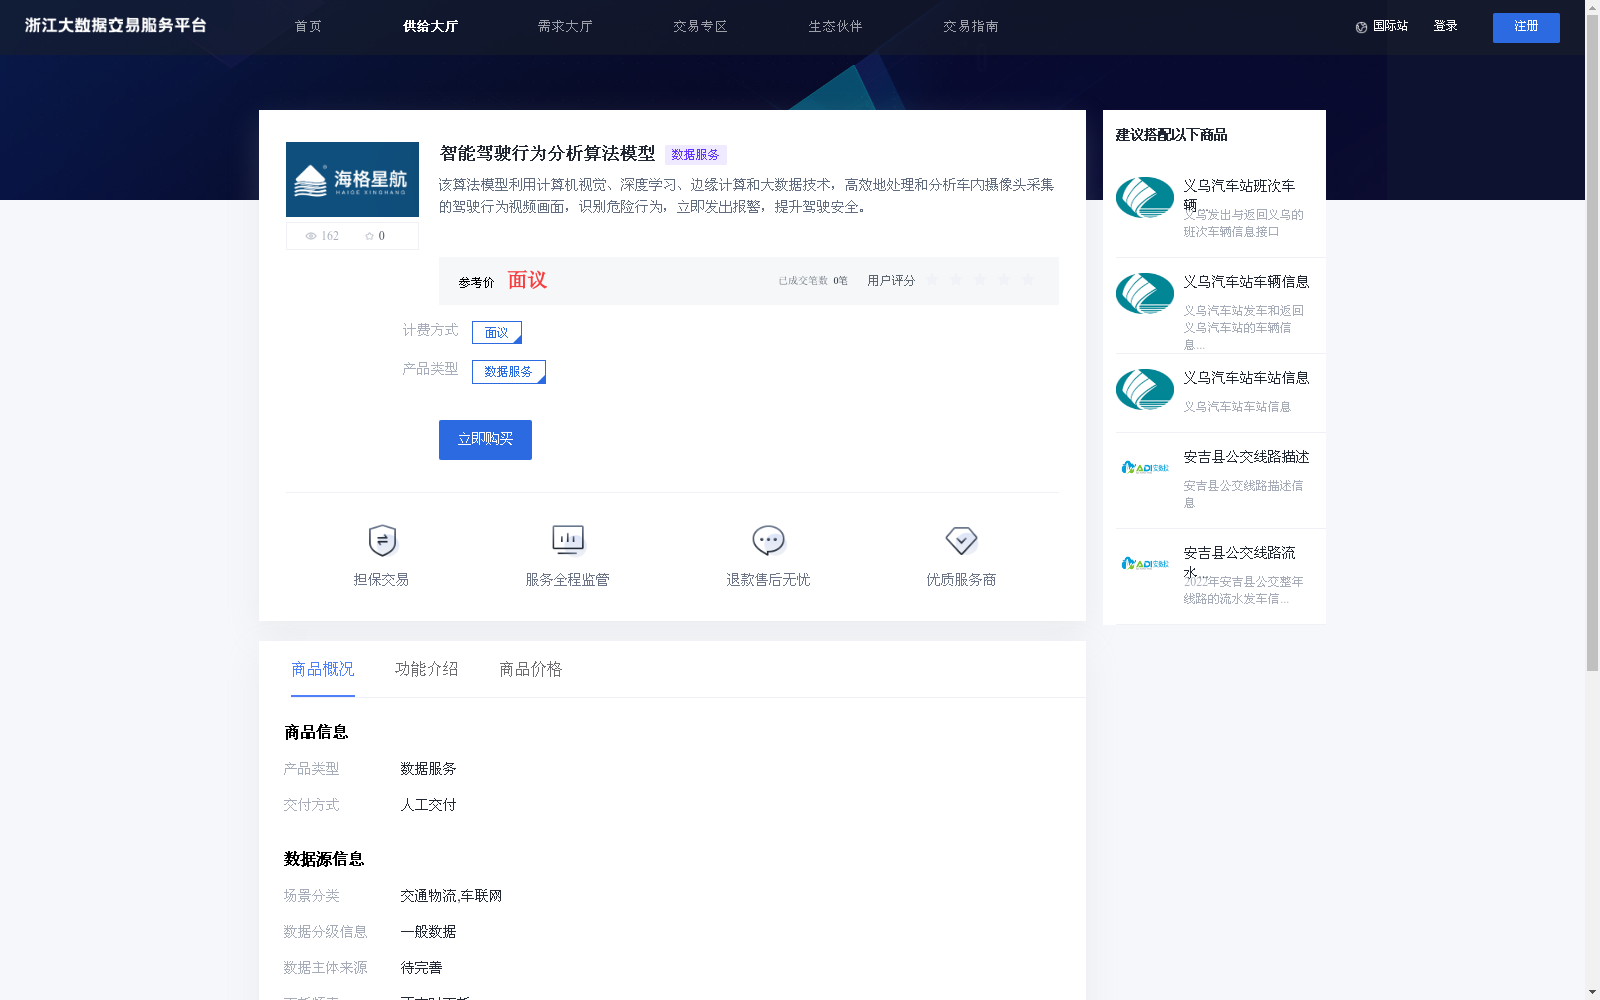This screenshot has height=1000, width=1600.
Task: Click the 国际站 link
Action: (x=1390, y=26)
